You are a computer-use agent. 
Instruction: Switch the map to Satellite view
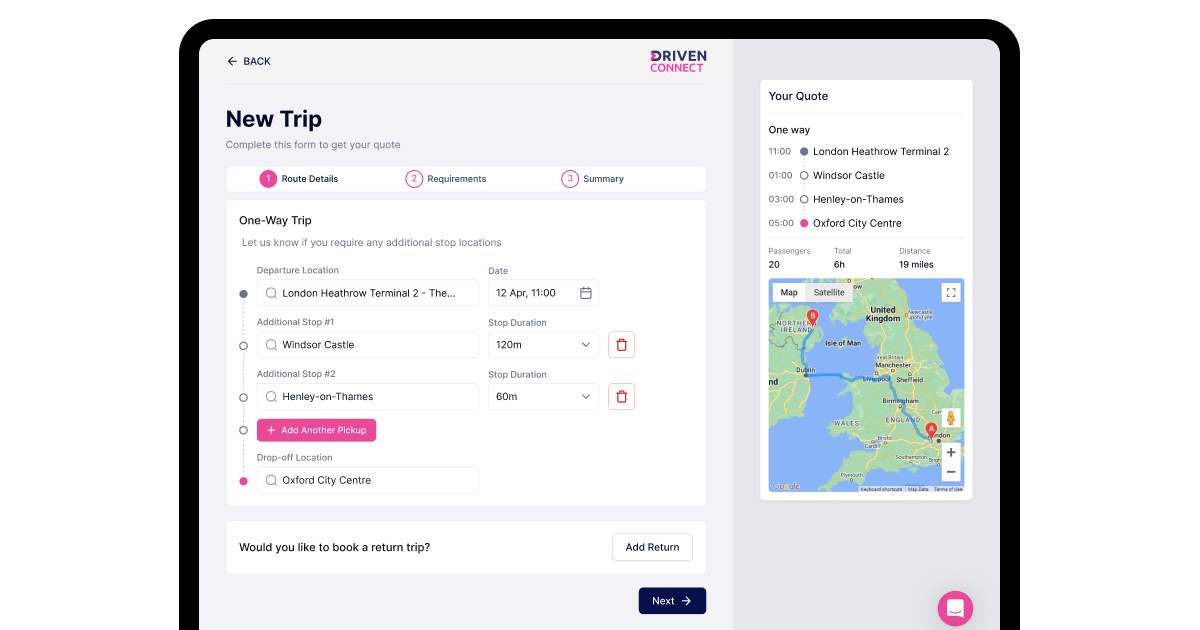click(829, 293)
